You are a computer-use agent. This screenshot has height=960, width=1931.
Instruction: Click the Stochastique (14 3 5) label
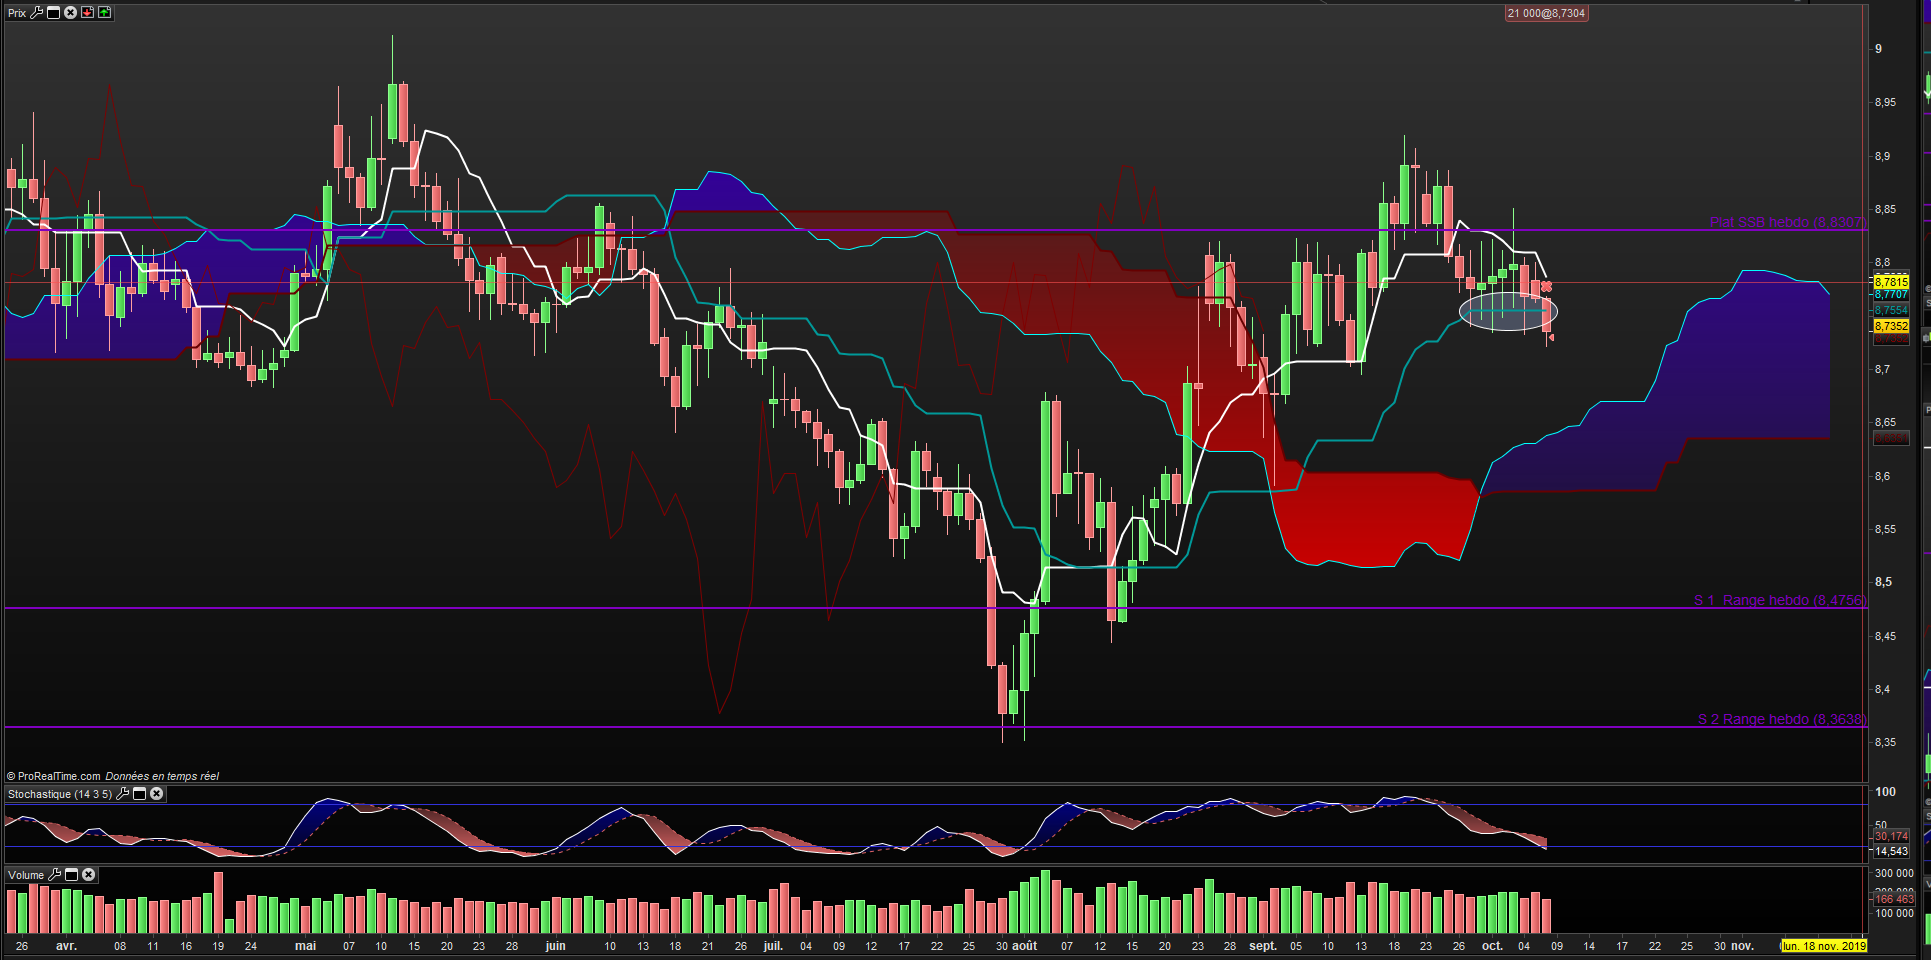click(60, 794)
